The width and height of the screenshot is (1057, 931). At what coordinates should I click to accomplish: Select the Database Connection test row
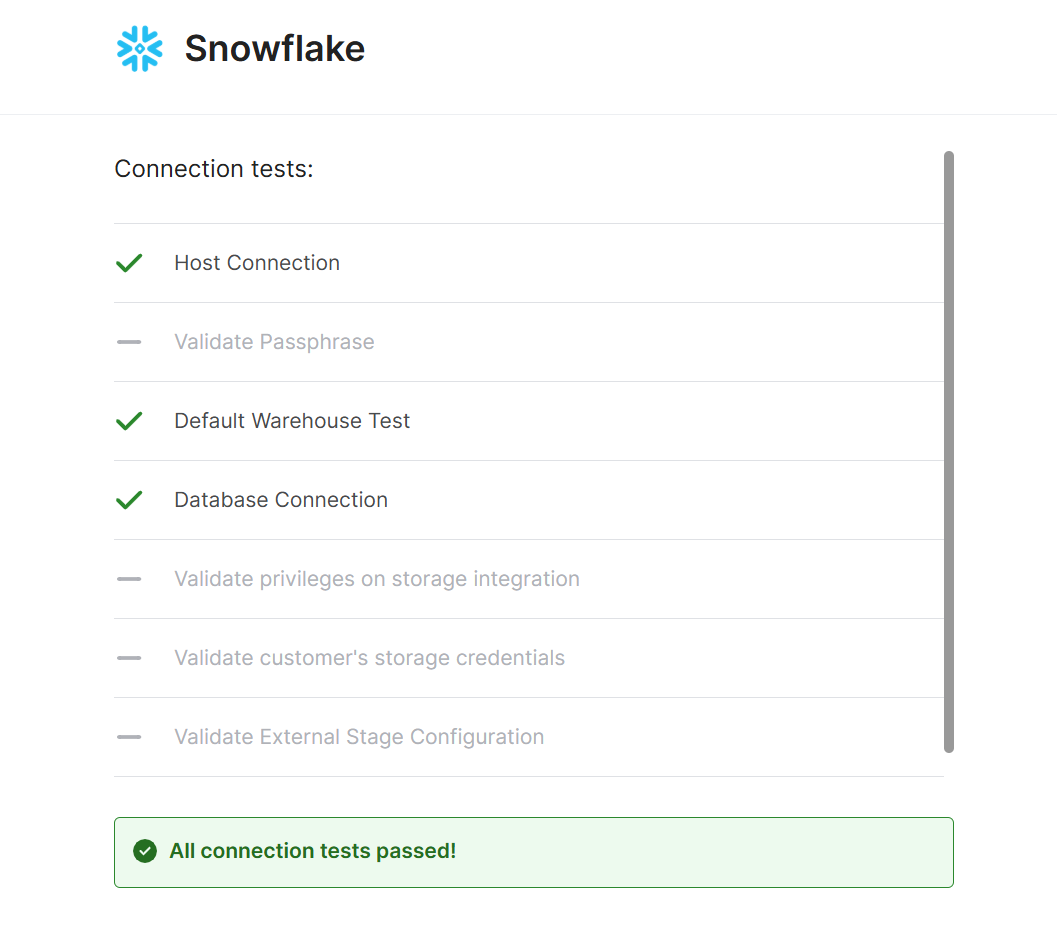coord(528,500)
